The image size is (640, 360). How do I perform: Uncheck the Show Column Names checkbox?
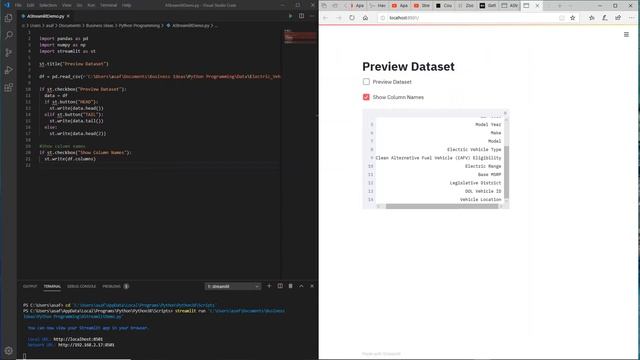366,97
